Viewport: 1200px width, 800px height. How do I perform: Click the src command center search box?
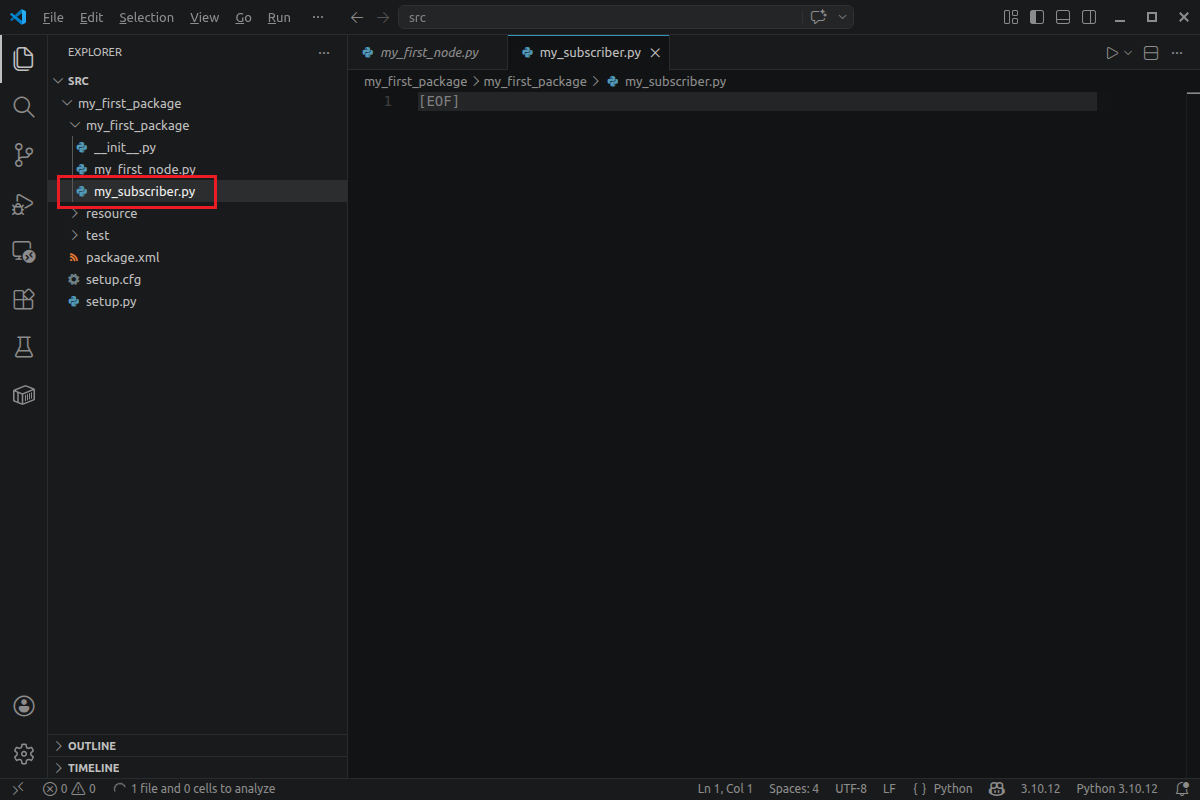tap(600, 17)
